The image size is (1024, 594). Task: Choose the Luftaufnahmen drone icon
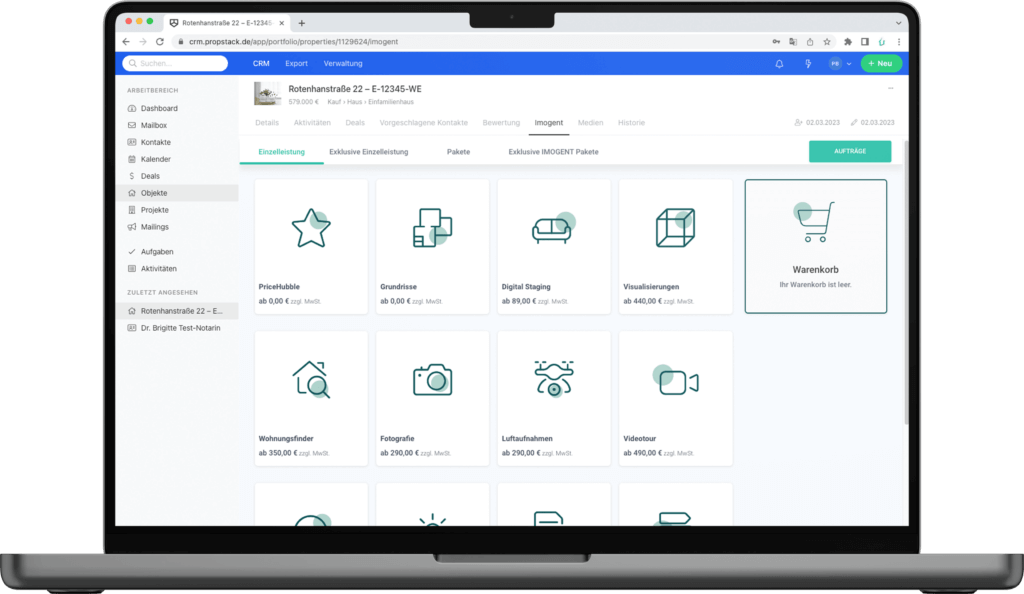554,379
